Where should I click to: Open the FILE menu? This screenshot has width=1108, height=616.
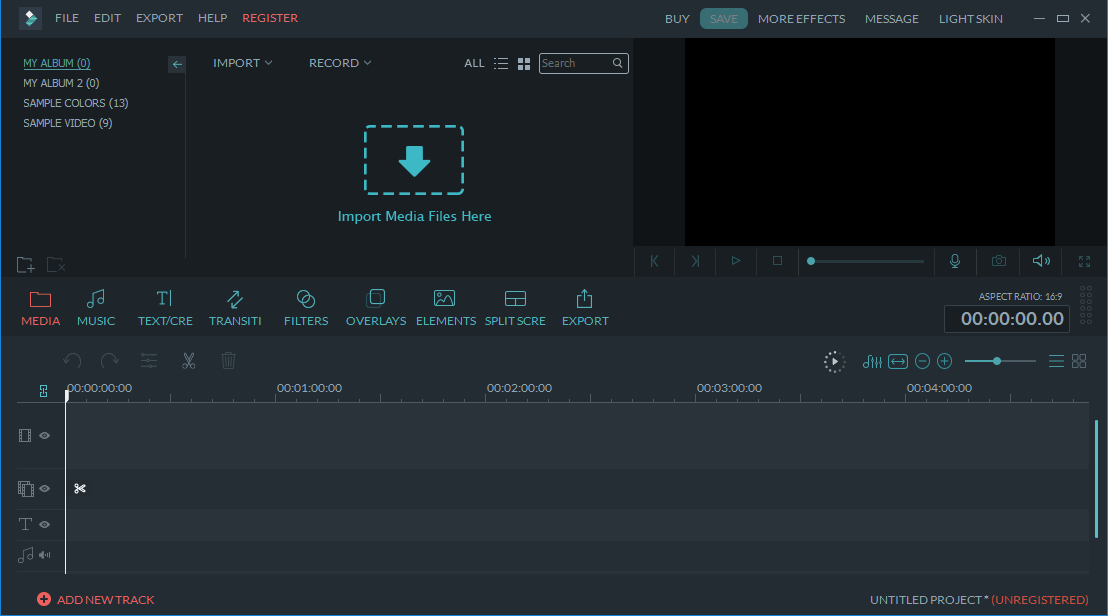[66, 18]
